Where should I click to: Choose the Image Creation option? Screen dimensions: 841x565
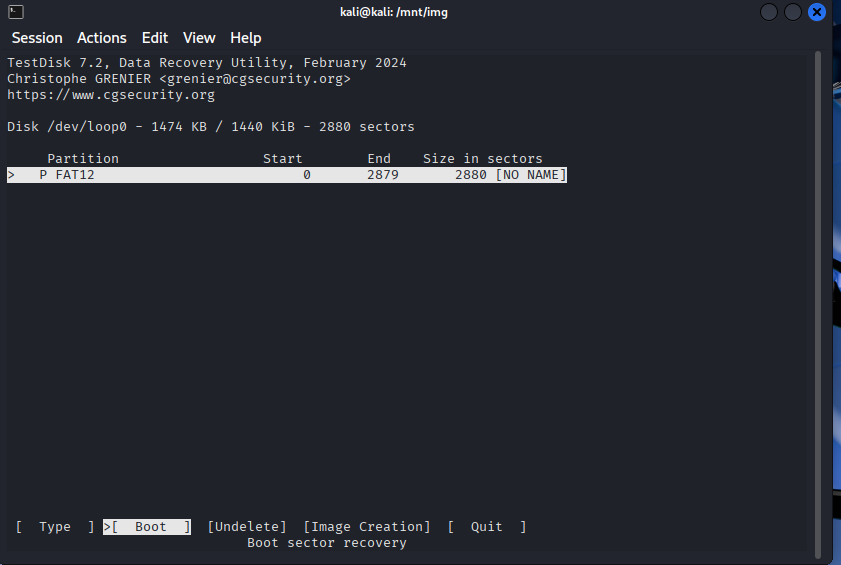tap(367, 527)
